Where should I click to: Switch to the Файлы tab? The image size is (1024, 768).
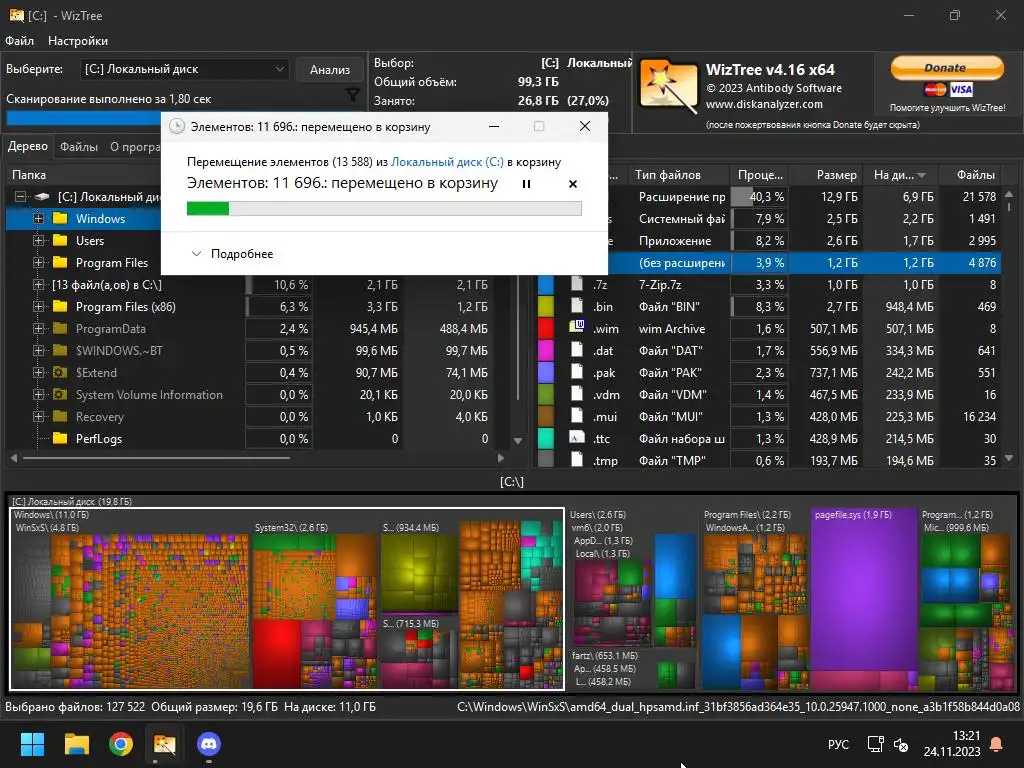79,147
